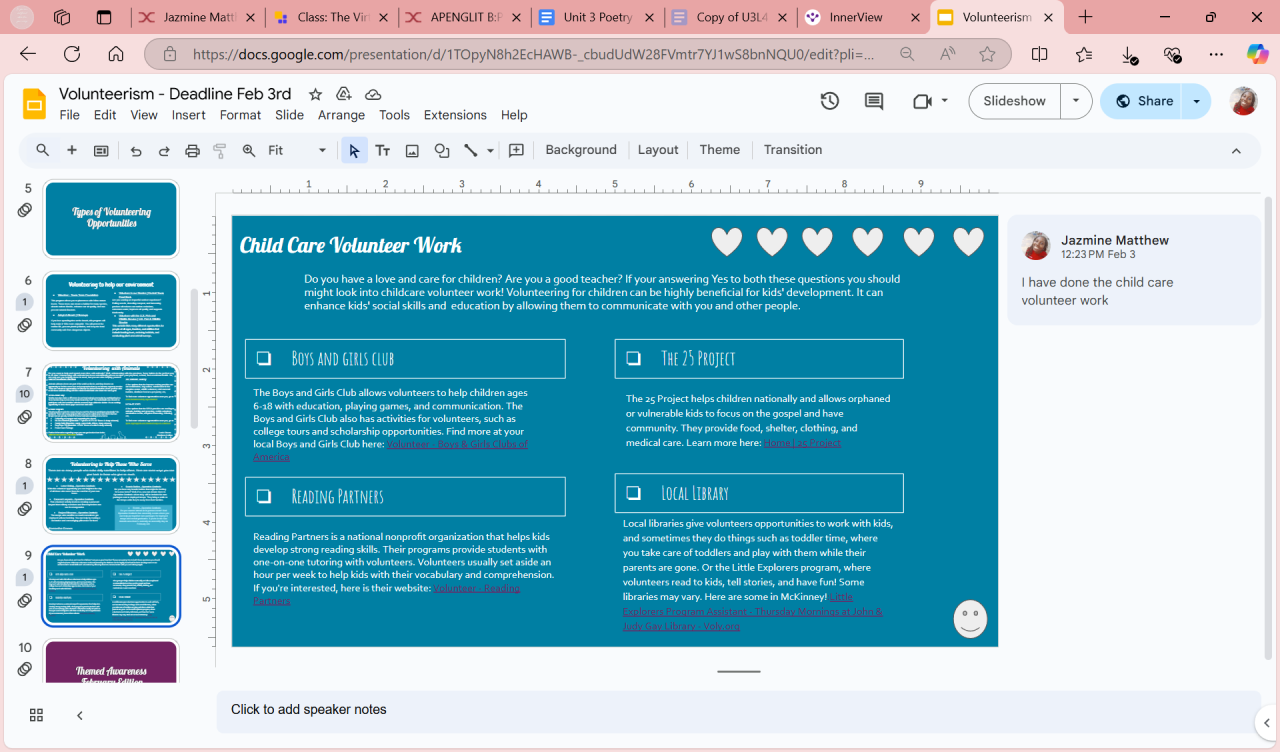Check the The 25 Project checkbox
Viewport: 1280px width, 752px height.
coord(633,358)
